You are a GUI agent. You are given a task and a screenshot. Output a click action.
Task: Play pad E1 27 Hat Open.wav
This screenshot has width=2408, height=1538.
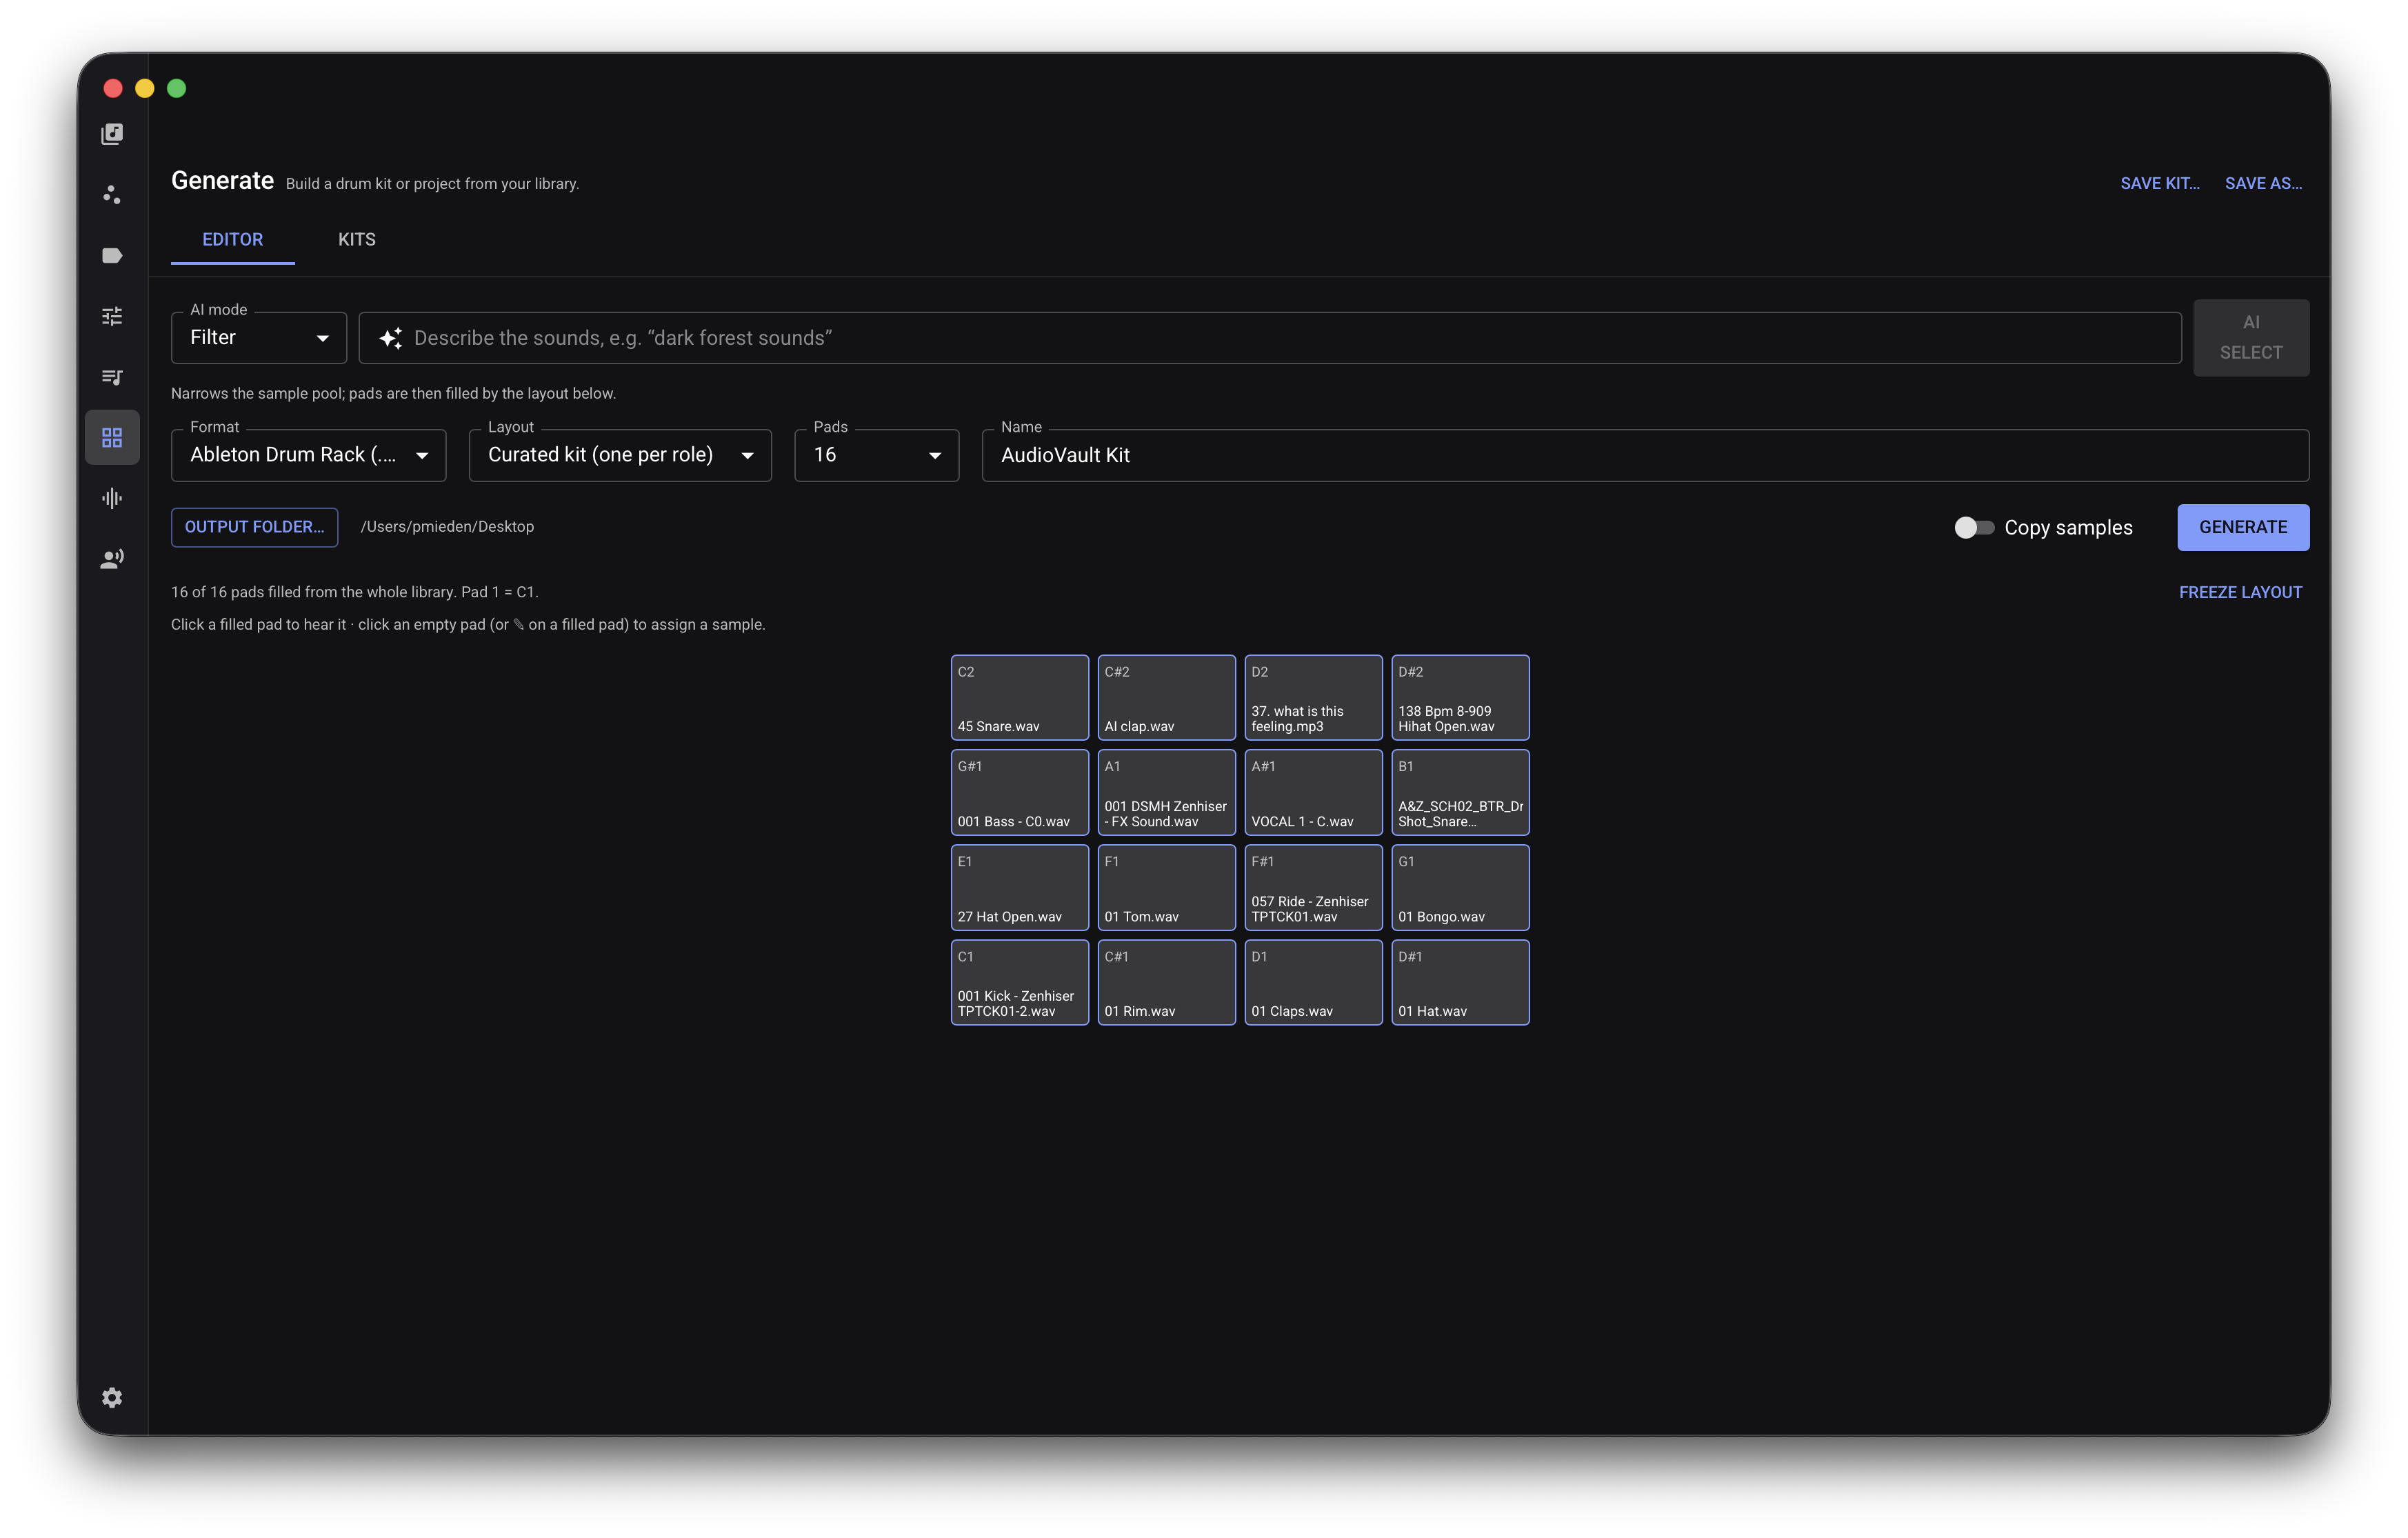tap(1019, 888)
